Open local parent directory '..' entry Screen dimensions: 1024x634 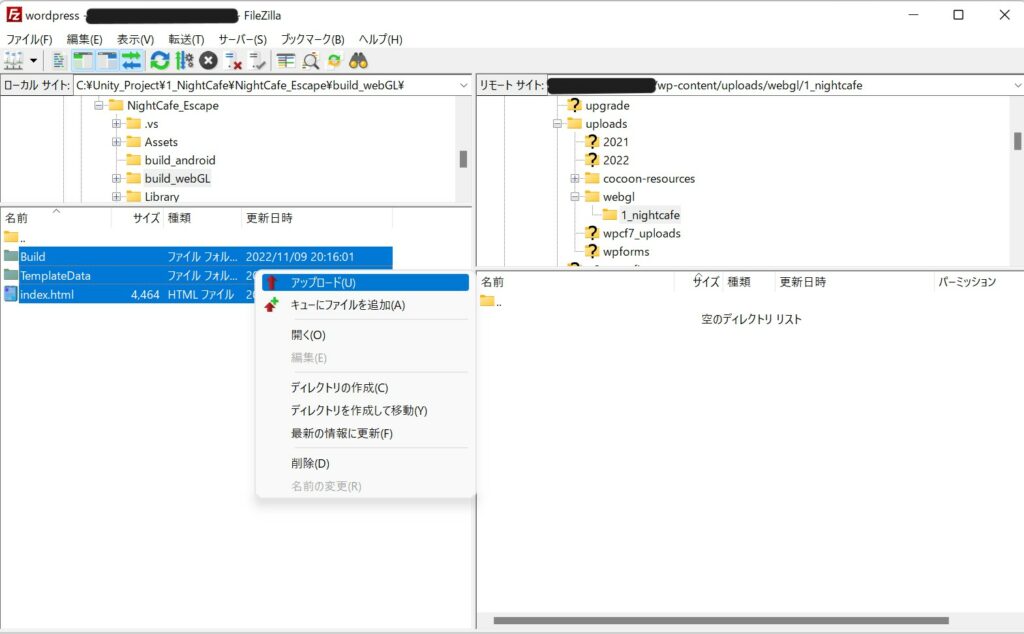14,238
